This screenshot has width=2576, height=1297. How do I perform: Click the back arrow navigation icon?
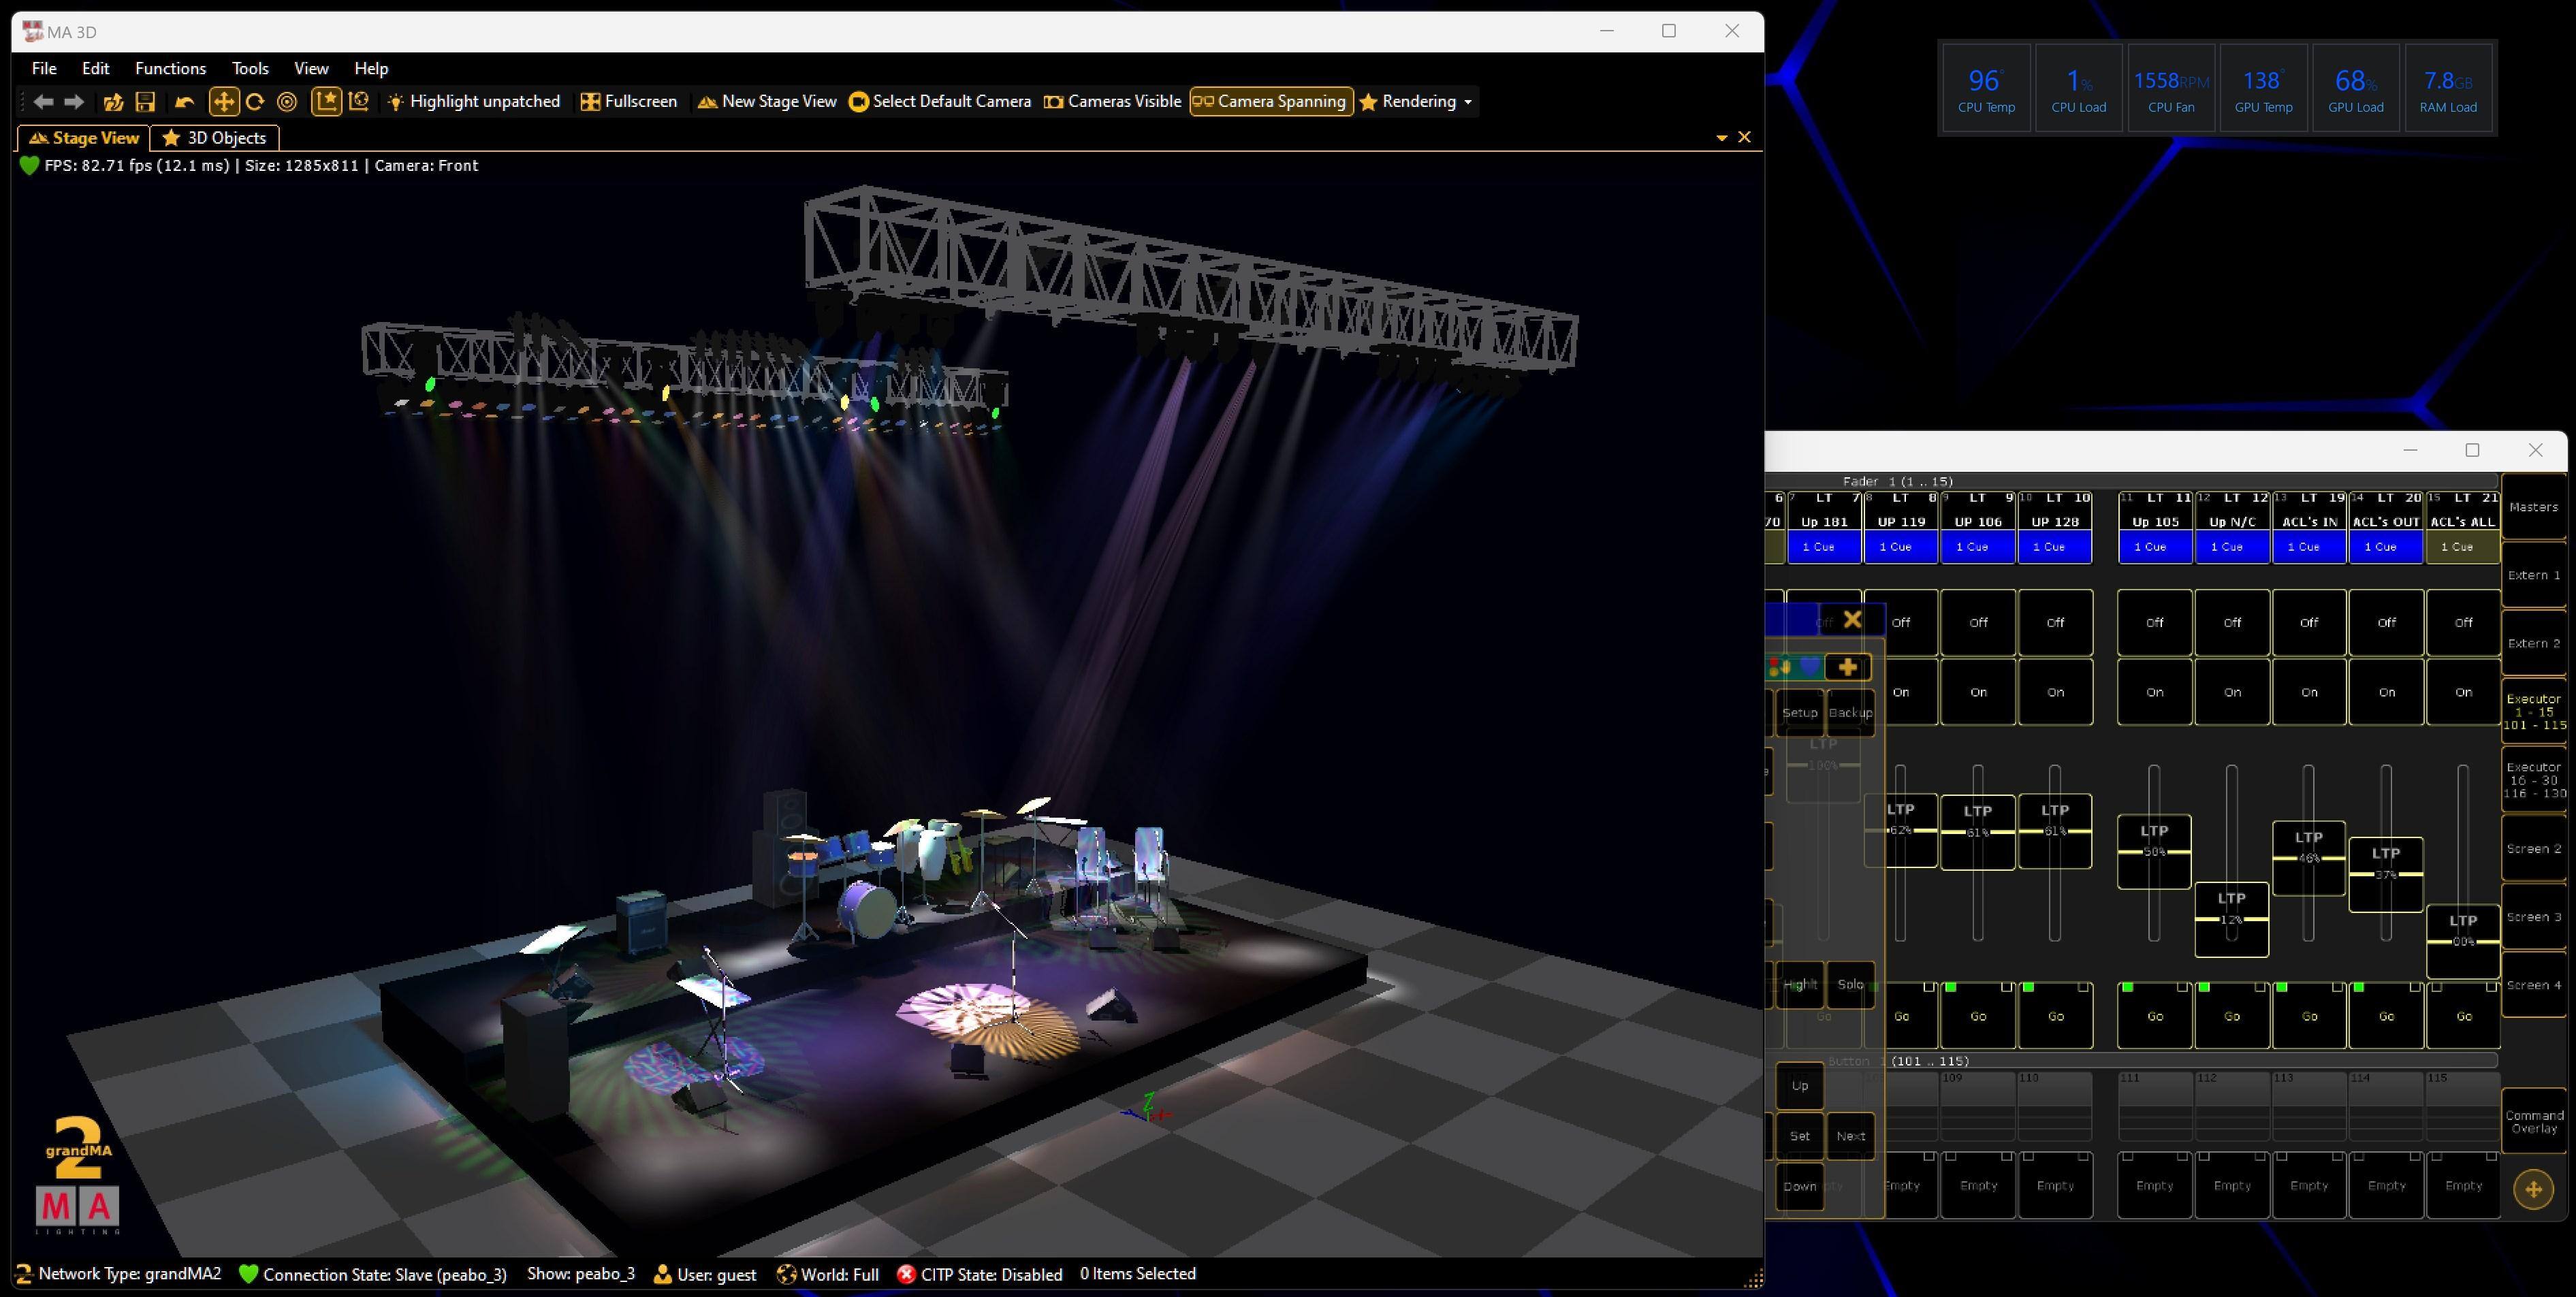pyautogui.click(x=42, y=101)
